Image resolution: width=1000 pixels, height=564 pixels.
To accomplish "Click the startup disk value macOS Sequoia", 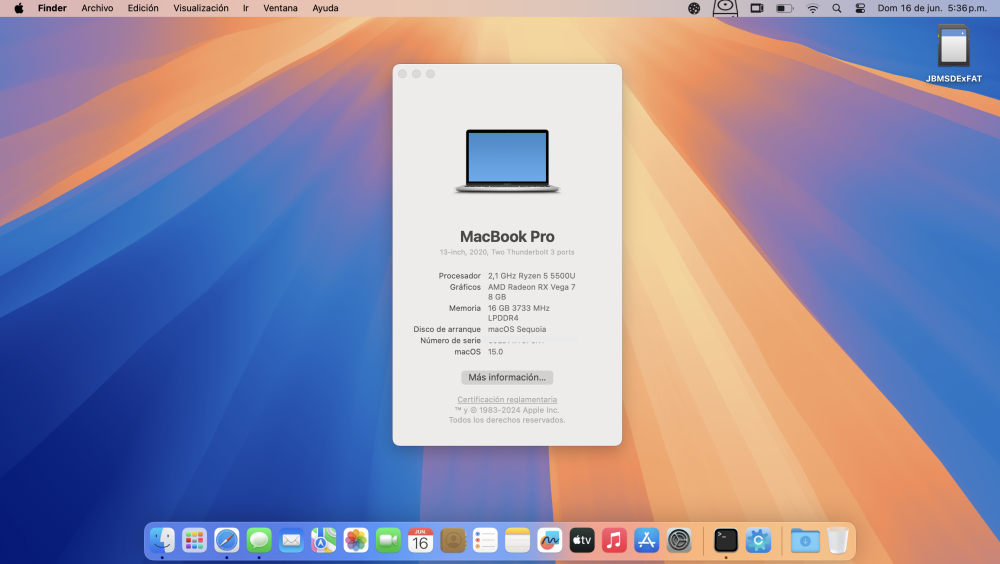I will click(517, 329).
